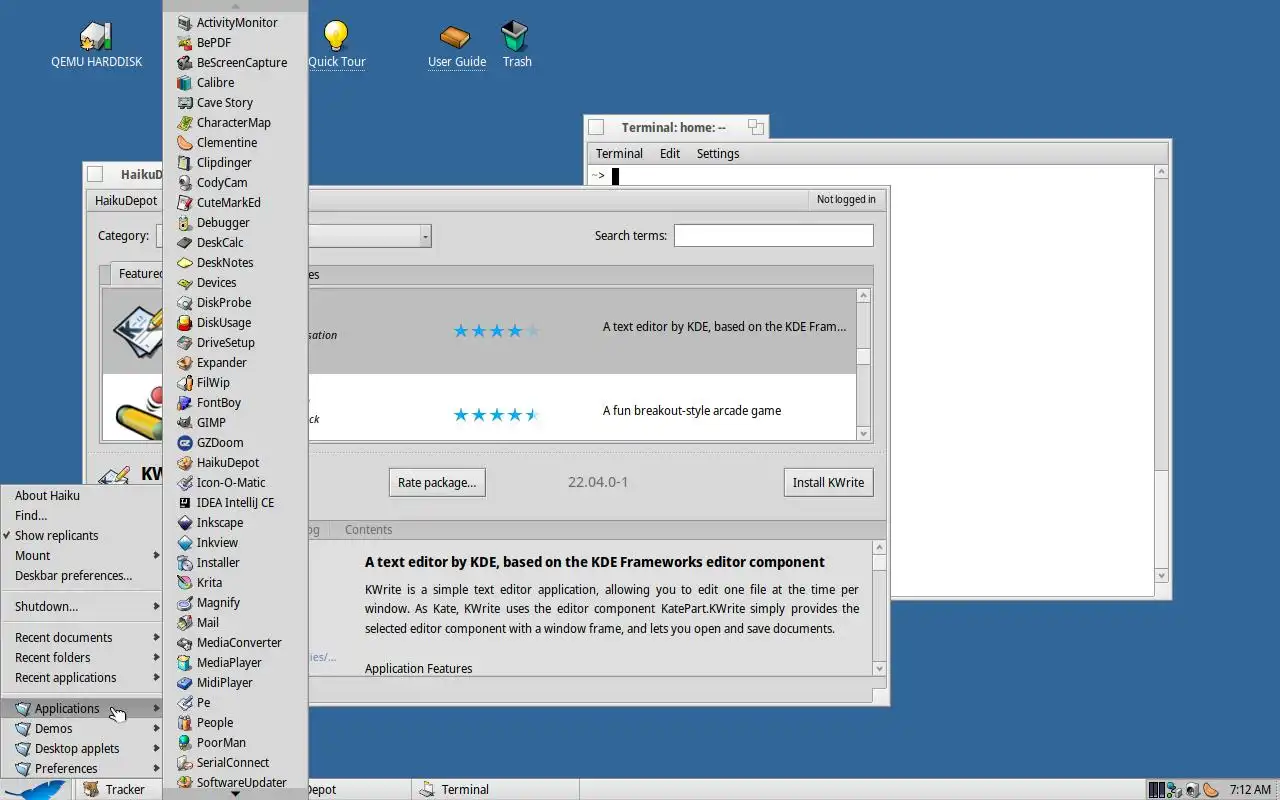Expand Recent folders submenu
The image size is (1280, 800).
(82, 657)
